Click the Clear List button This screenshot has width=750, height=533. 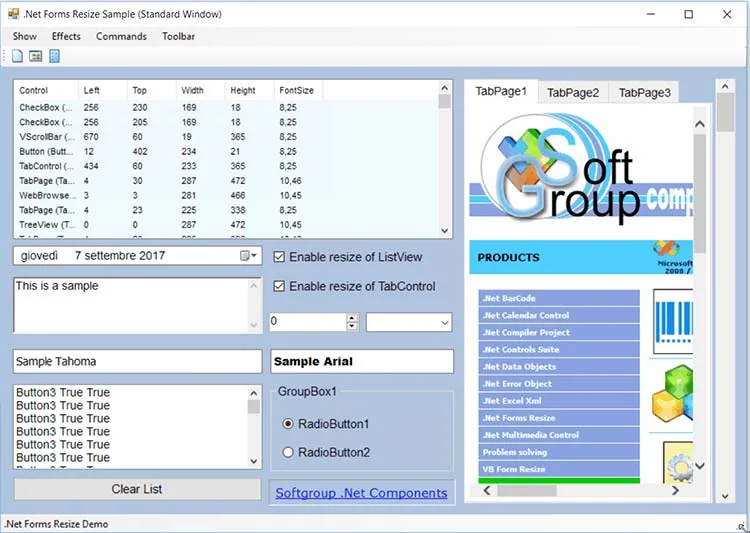(x=137, y=489)
